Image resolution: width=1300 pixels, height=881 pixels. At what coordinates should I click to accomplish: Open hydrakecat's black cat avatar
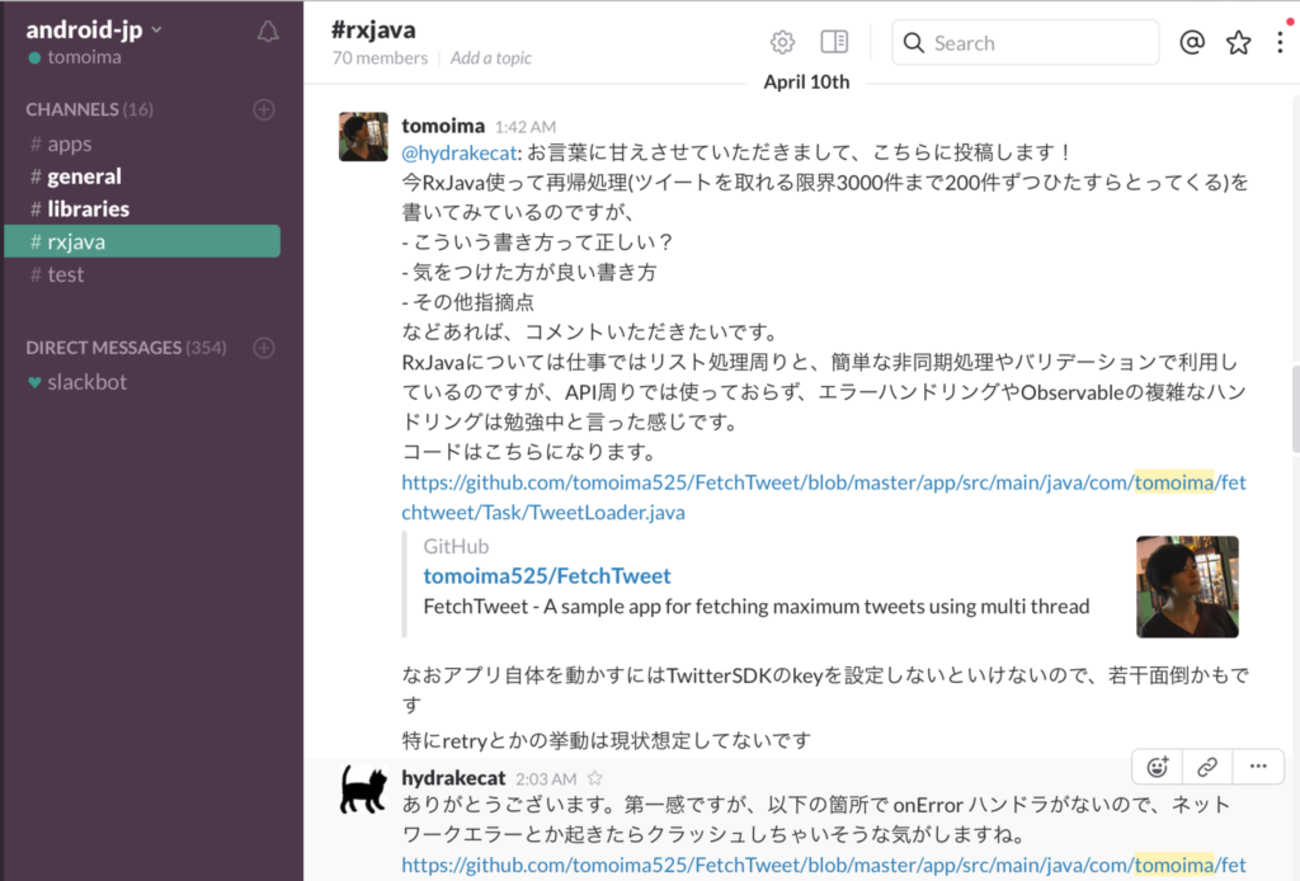click(x=363, y=790)
